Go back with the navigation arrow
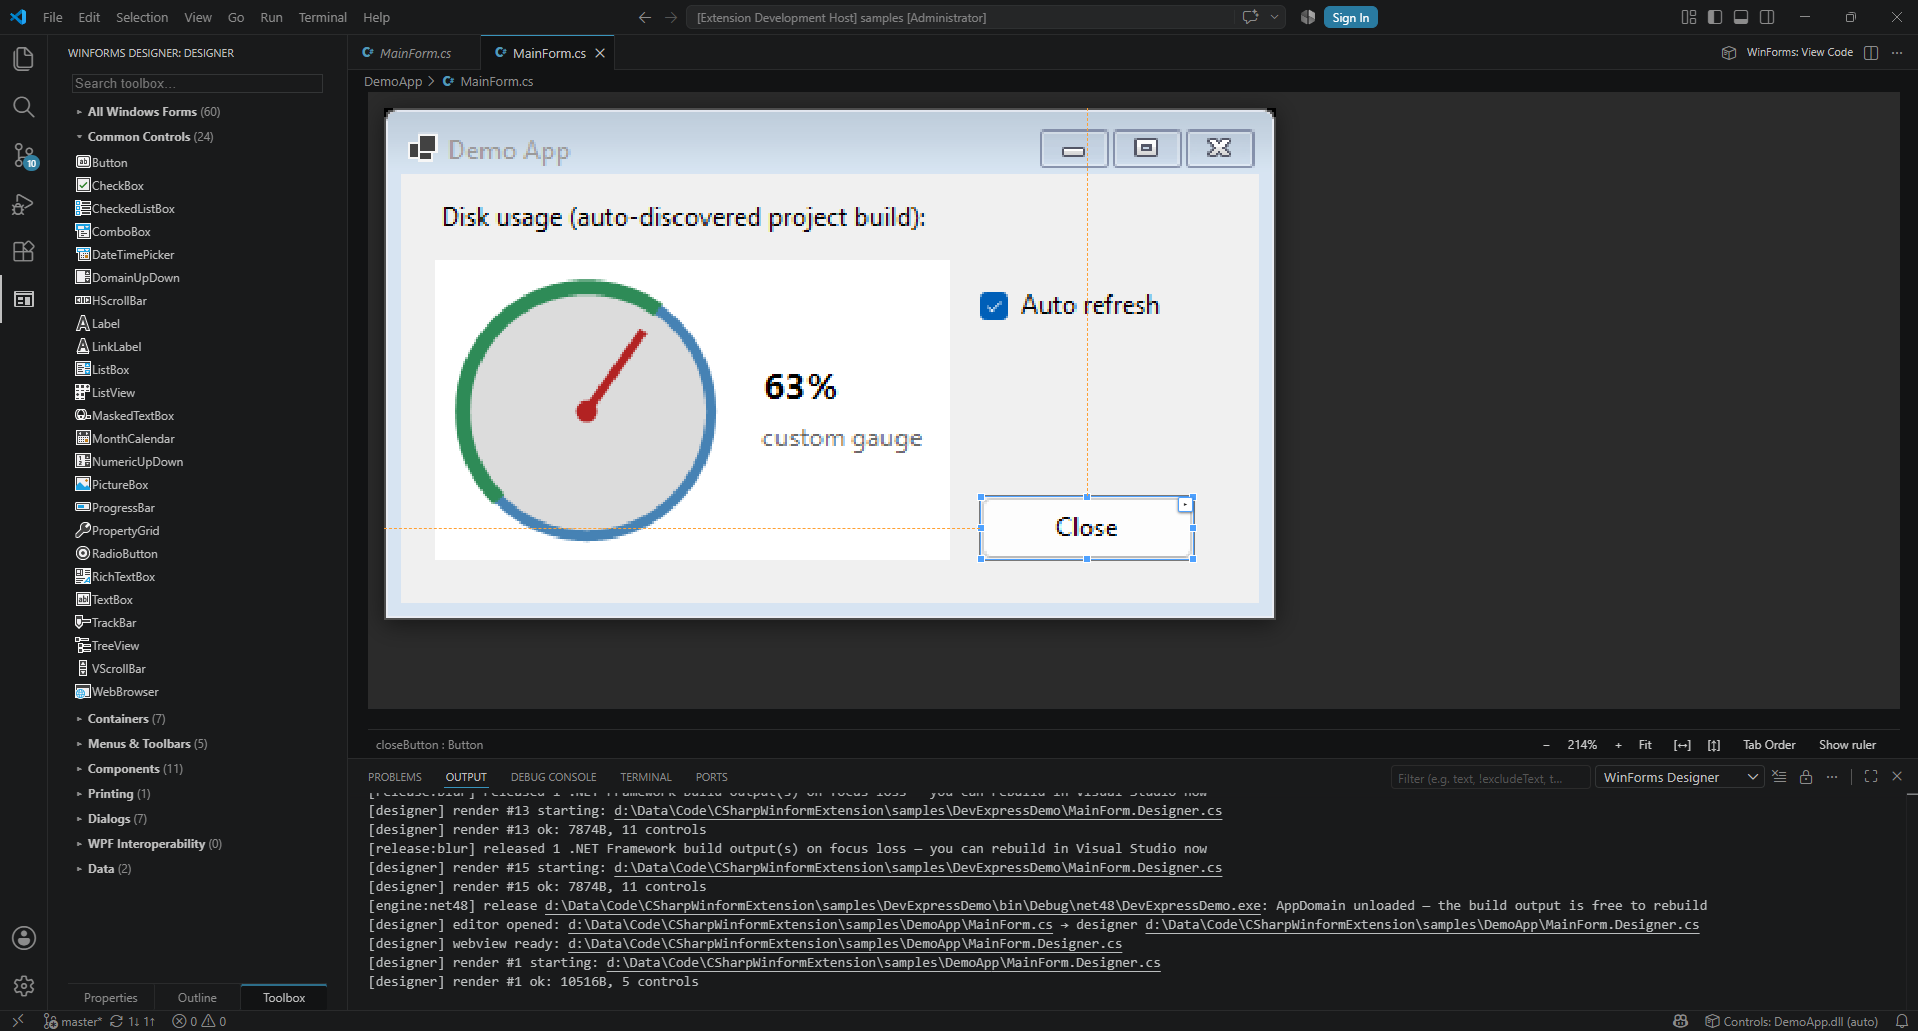Image resolution: width=1918 pixels, height=1031 pixels. (x=645, y=17)
